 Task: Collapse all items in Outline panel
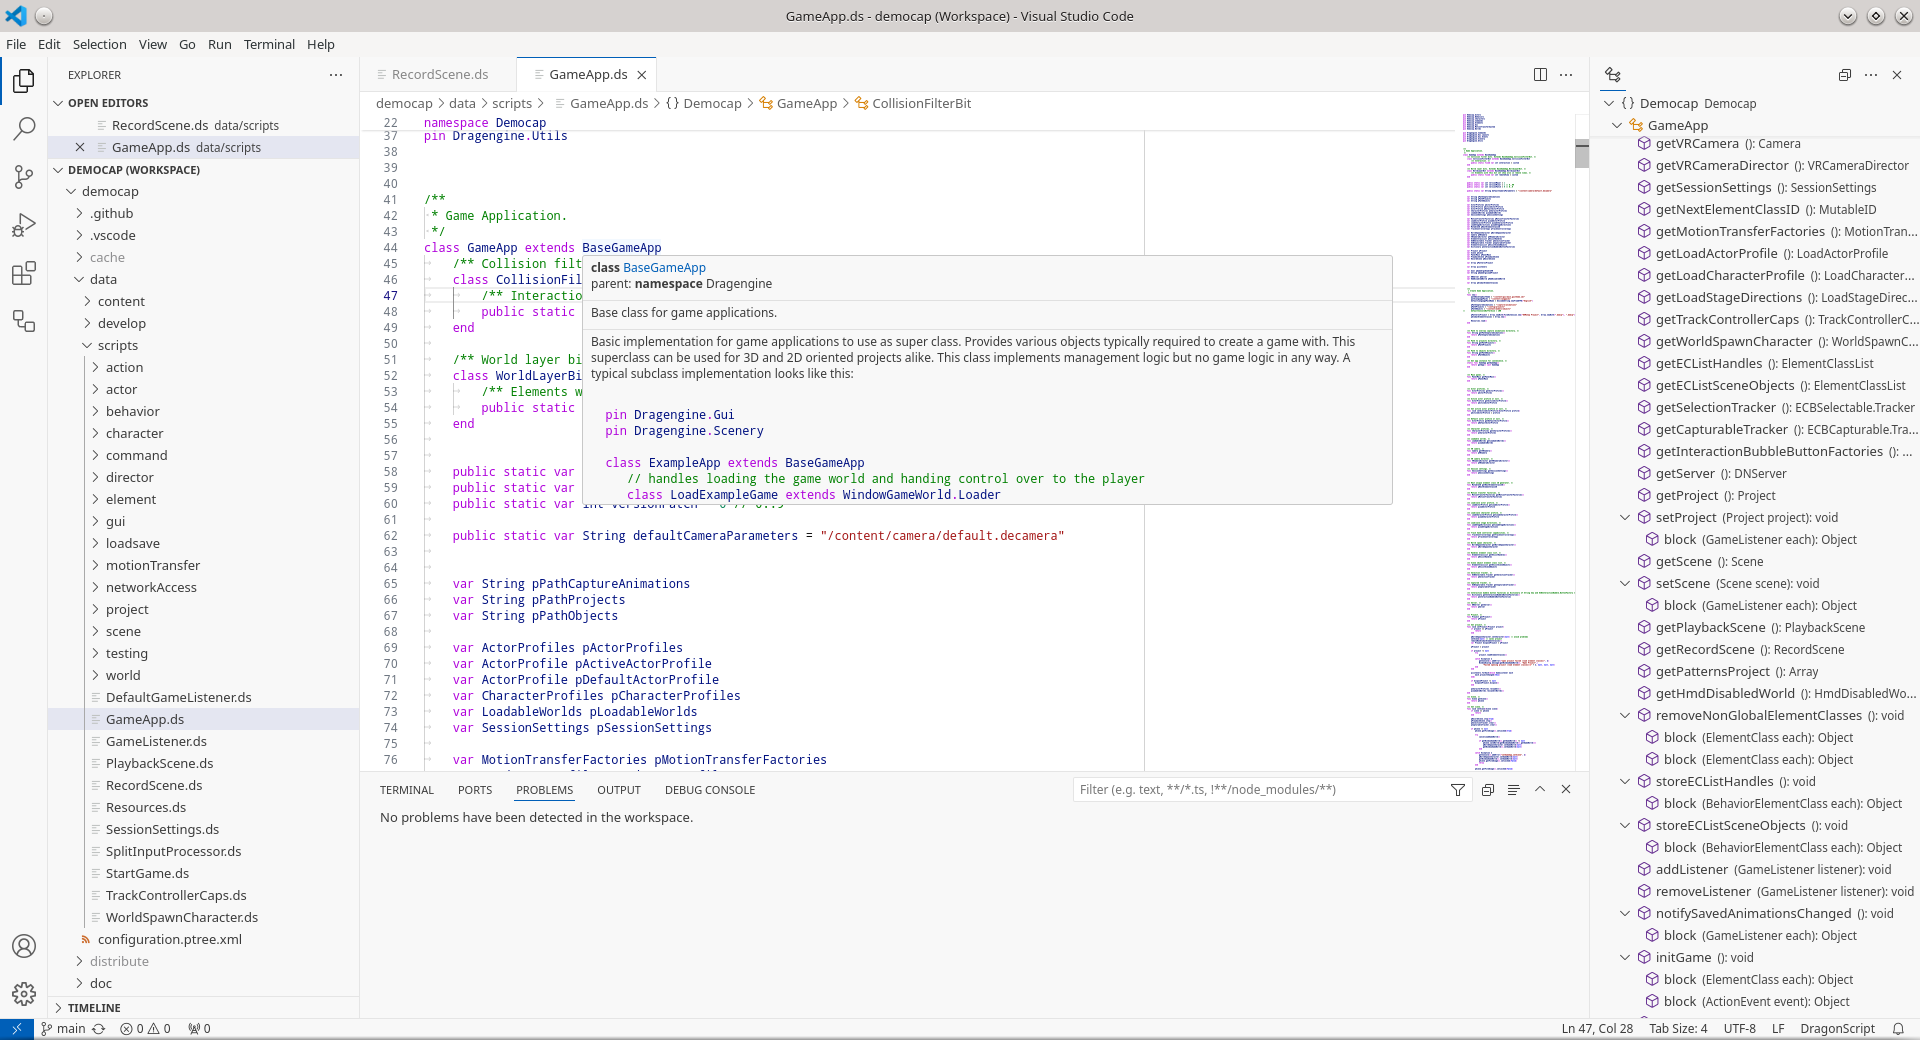[1845, 75]
